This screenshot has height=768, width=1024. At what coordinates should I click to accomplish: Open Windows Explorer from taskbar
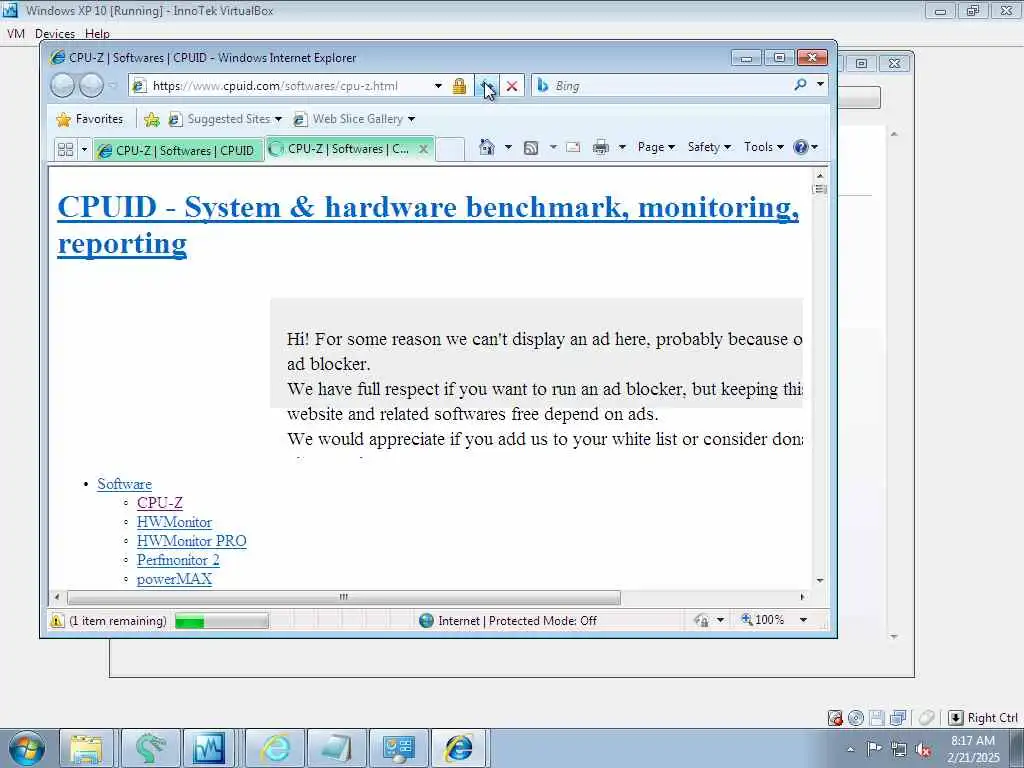[x=86, y=748]
